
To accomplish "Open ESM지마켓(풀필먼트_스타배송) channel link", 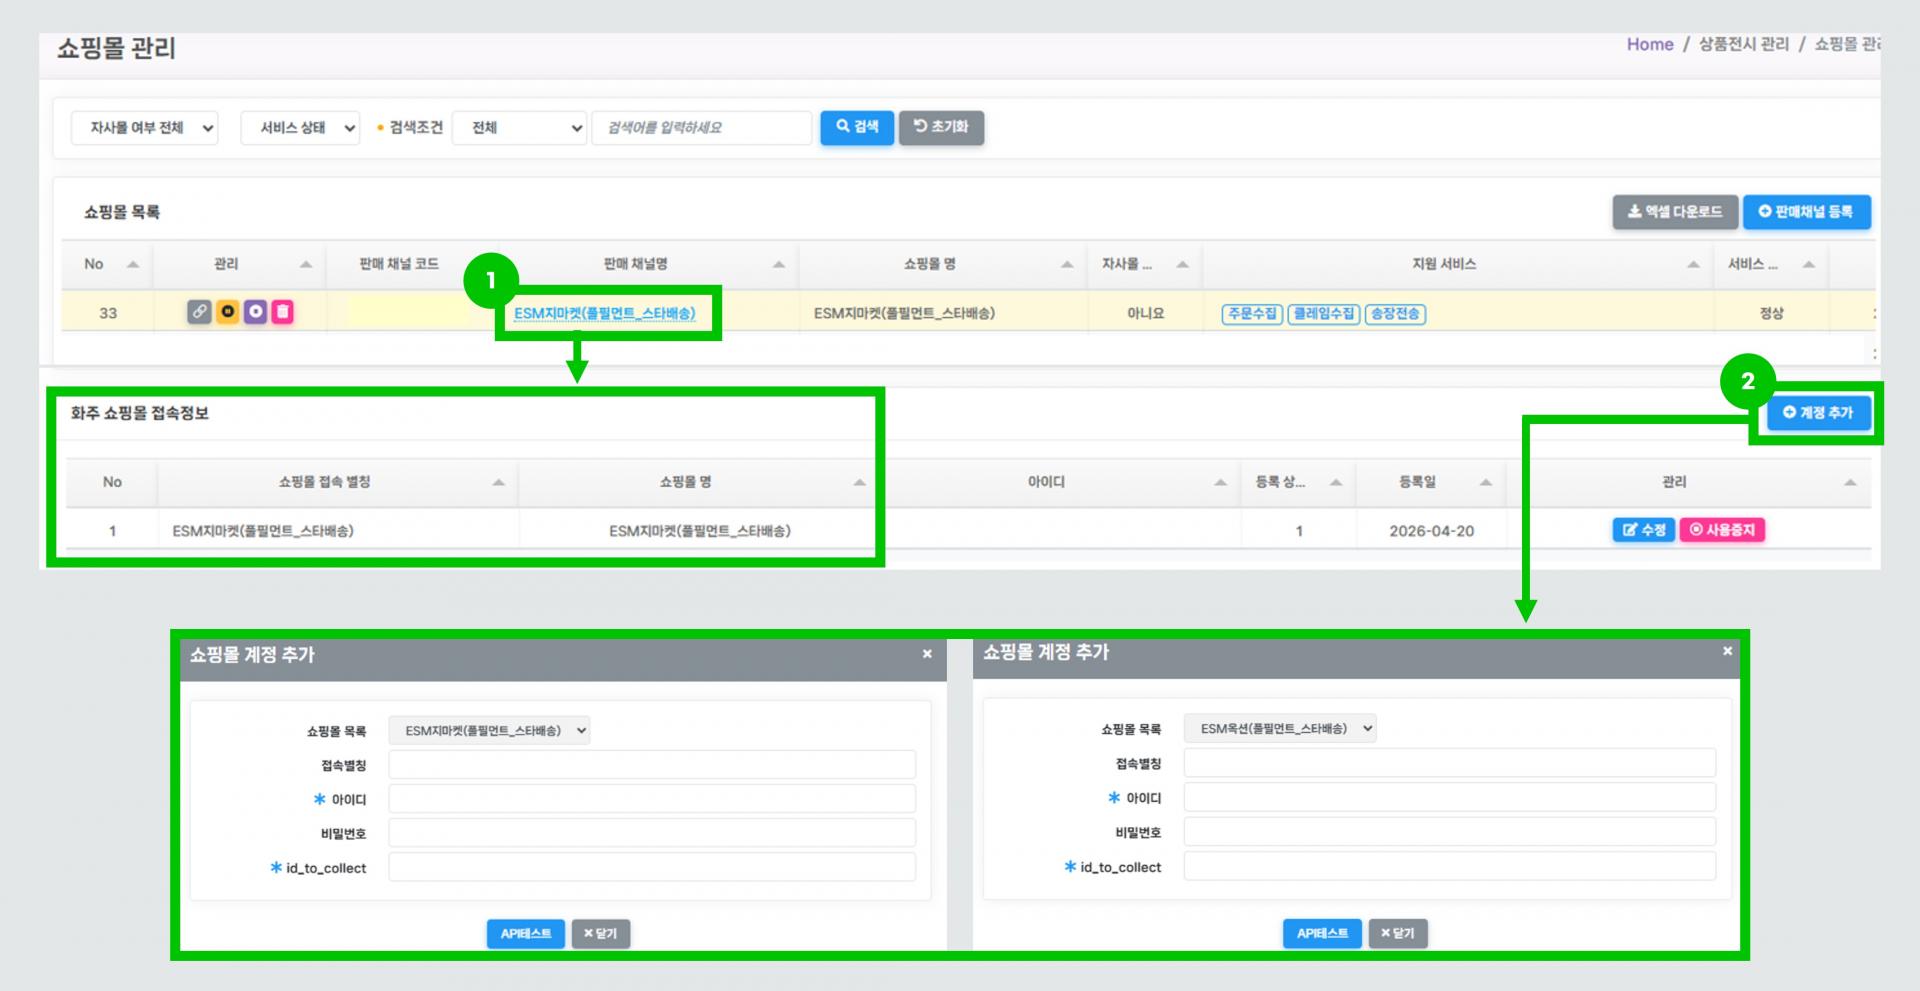I will pos(604,313).
